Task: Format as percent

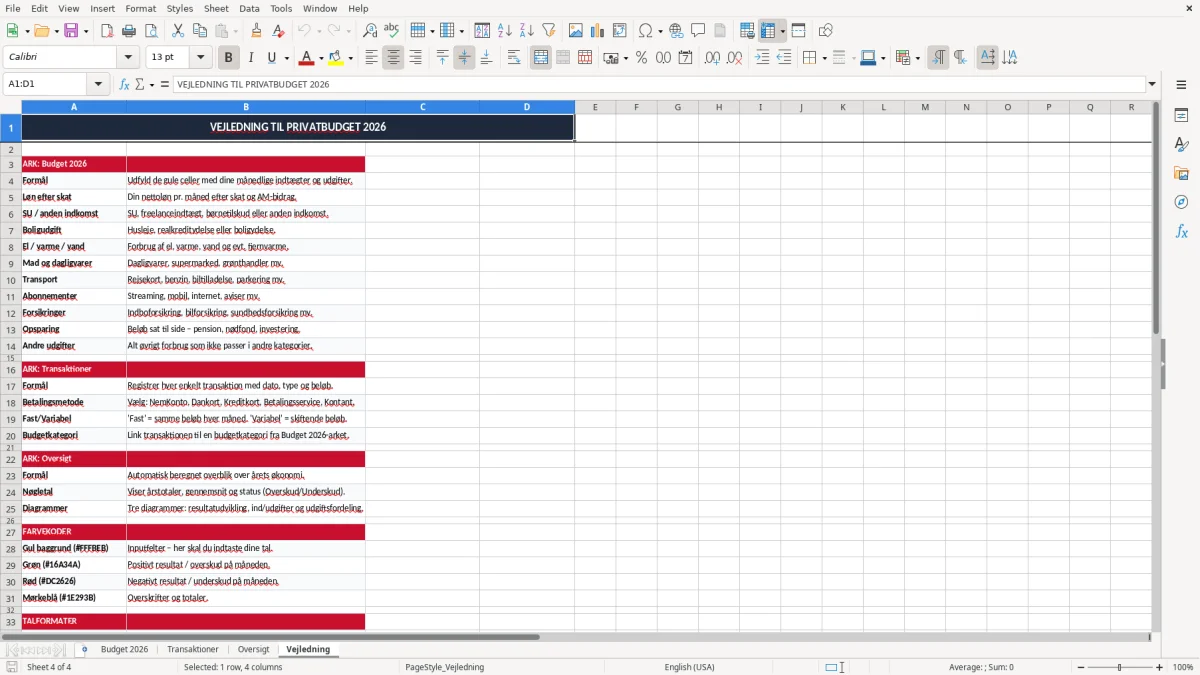Action: point(641,58)
